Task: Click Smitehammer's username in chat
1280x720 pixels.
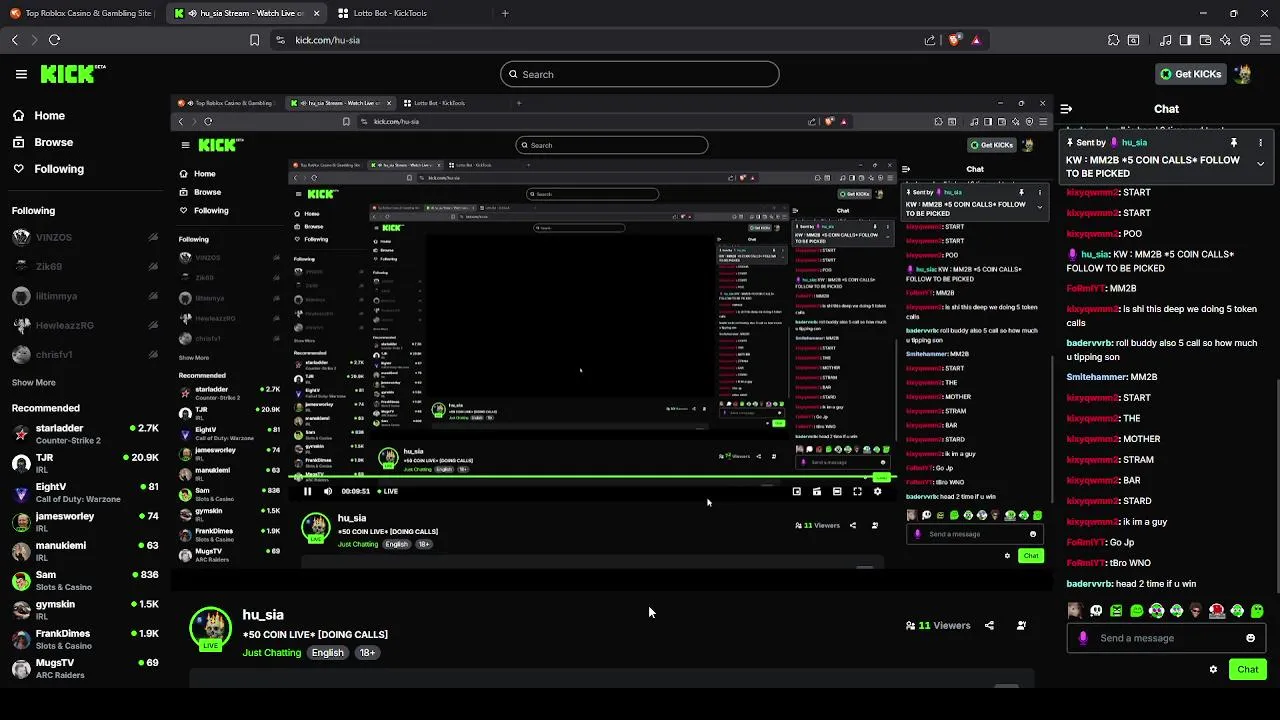Action: [x=1095, y=377]
